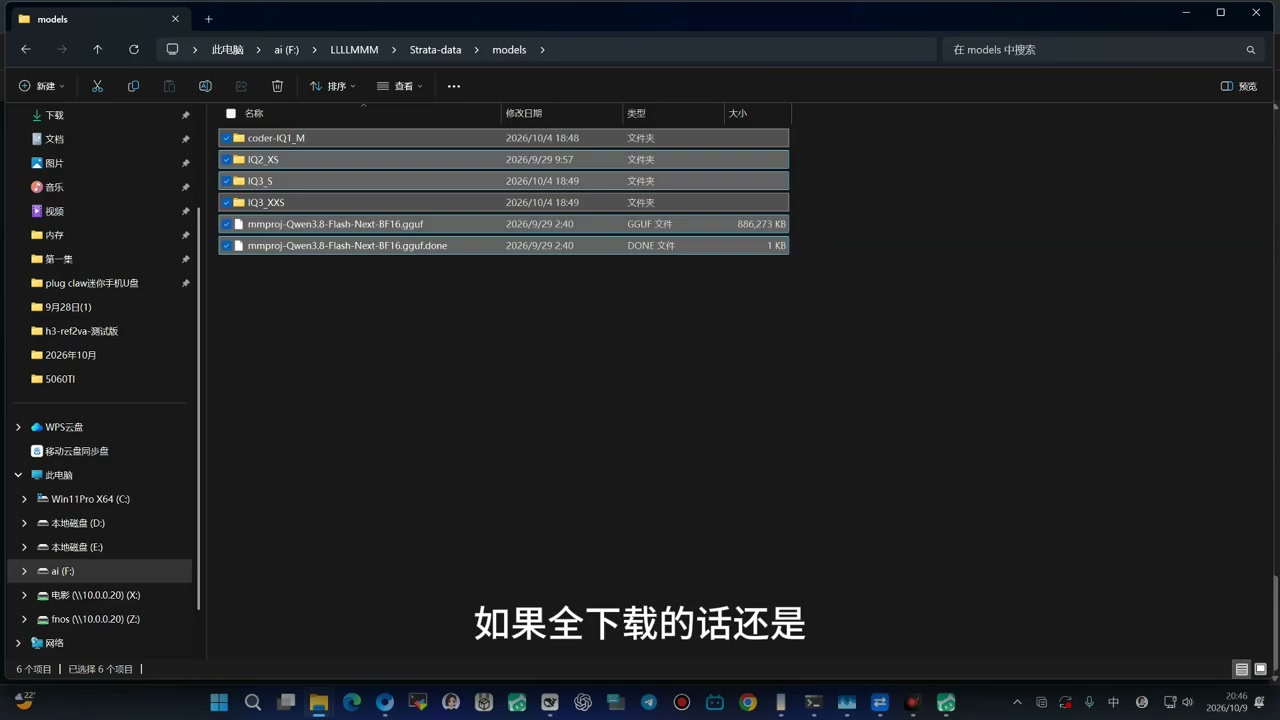This screenshot has width=1280, height=720.
Task: Click the Strata-data breadcrumb segment
Action: point(435,49)
